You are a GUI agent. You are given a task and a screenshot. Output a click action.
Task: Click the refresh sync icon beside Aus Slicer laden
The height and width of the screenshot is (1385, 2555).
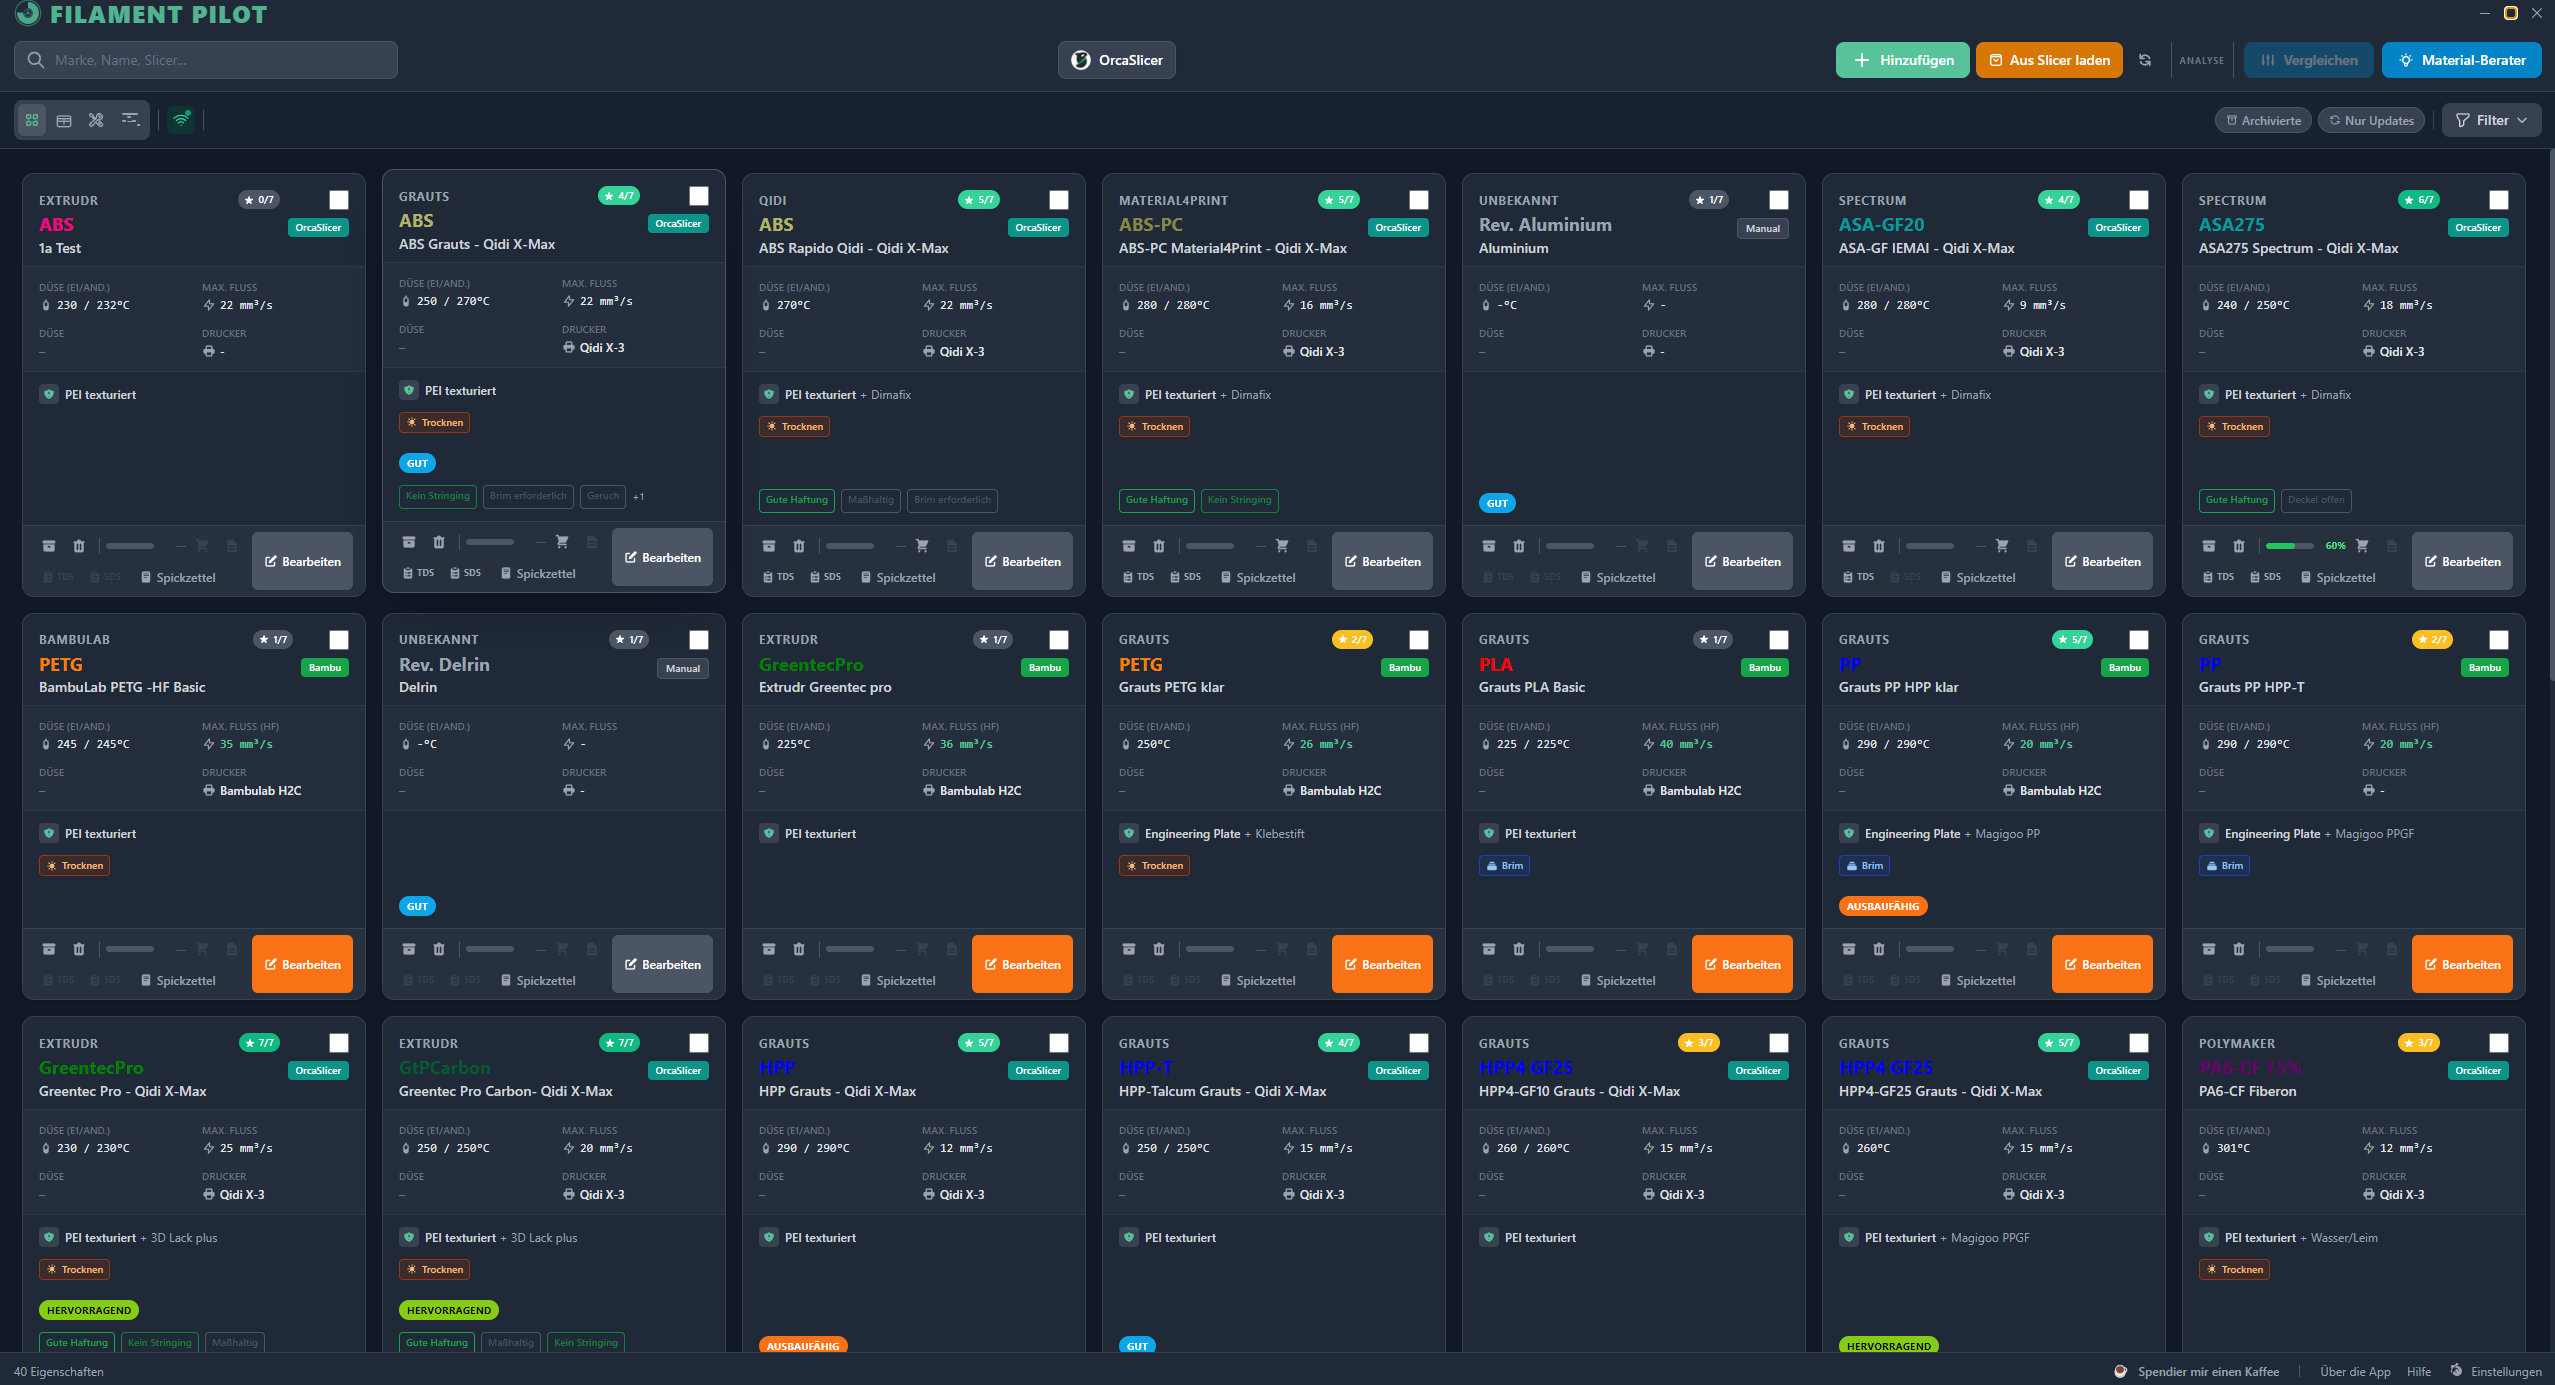2145,60
